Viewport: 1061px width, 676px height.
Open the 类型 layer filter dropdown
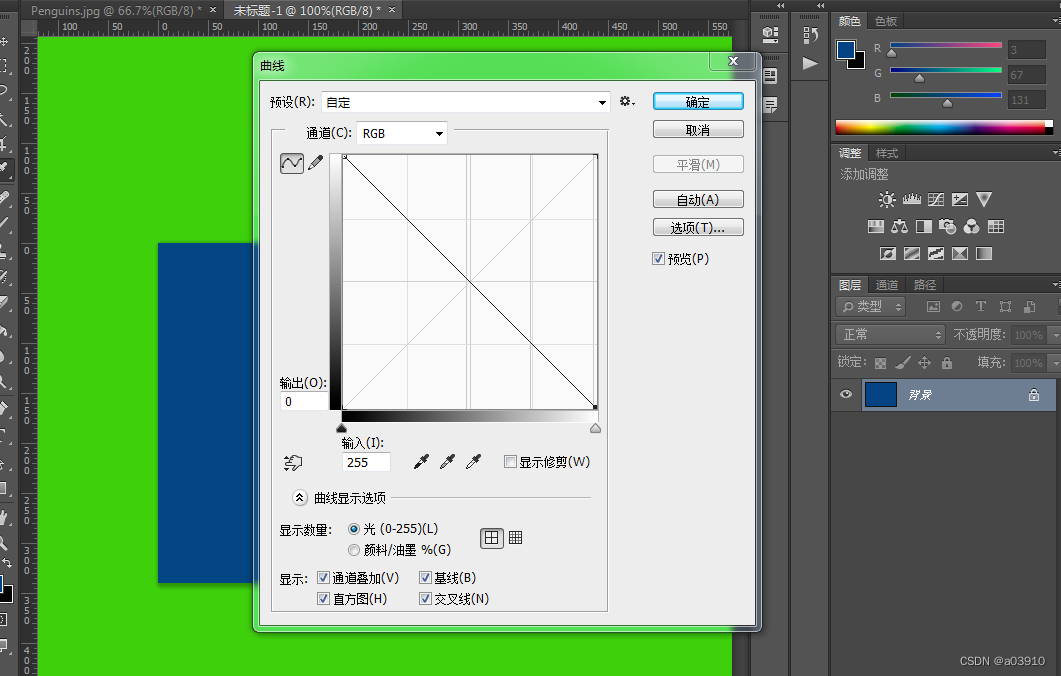(x=872, y=307)
